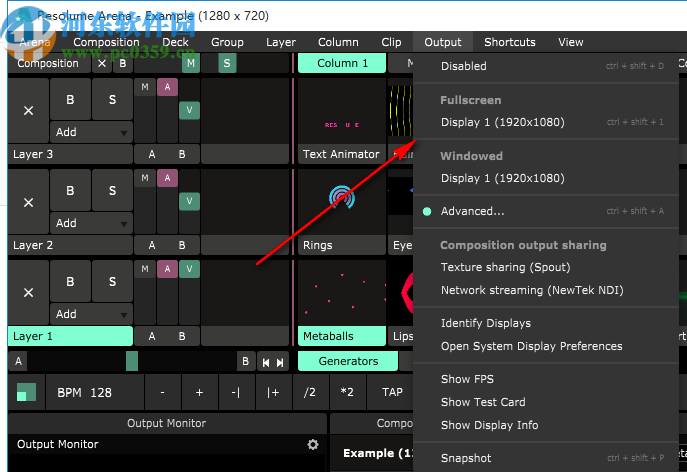Toggle Solo on Layer 1
This screenshot has height=472, width=687.
[113, 281]
